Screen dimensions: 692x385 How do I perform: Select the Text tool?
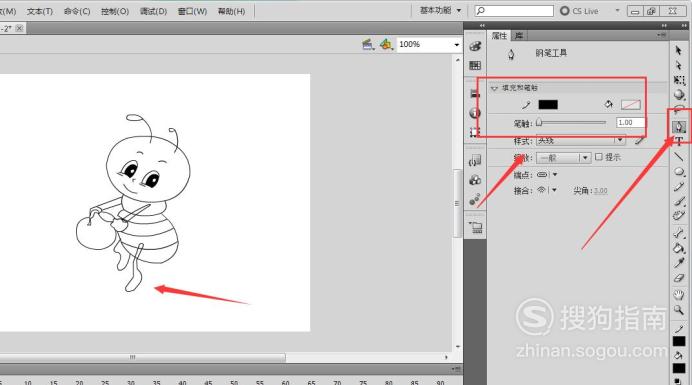point(679,141)
